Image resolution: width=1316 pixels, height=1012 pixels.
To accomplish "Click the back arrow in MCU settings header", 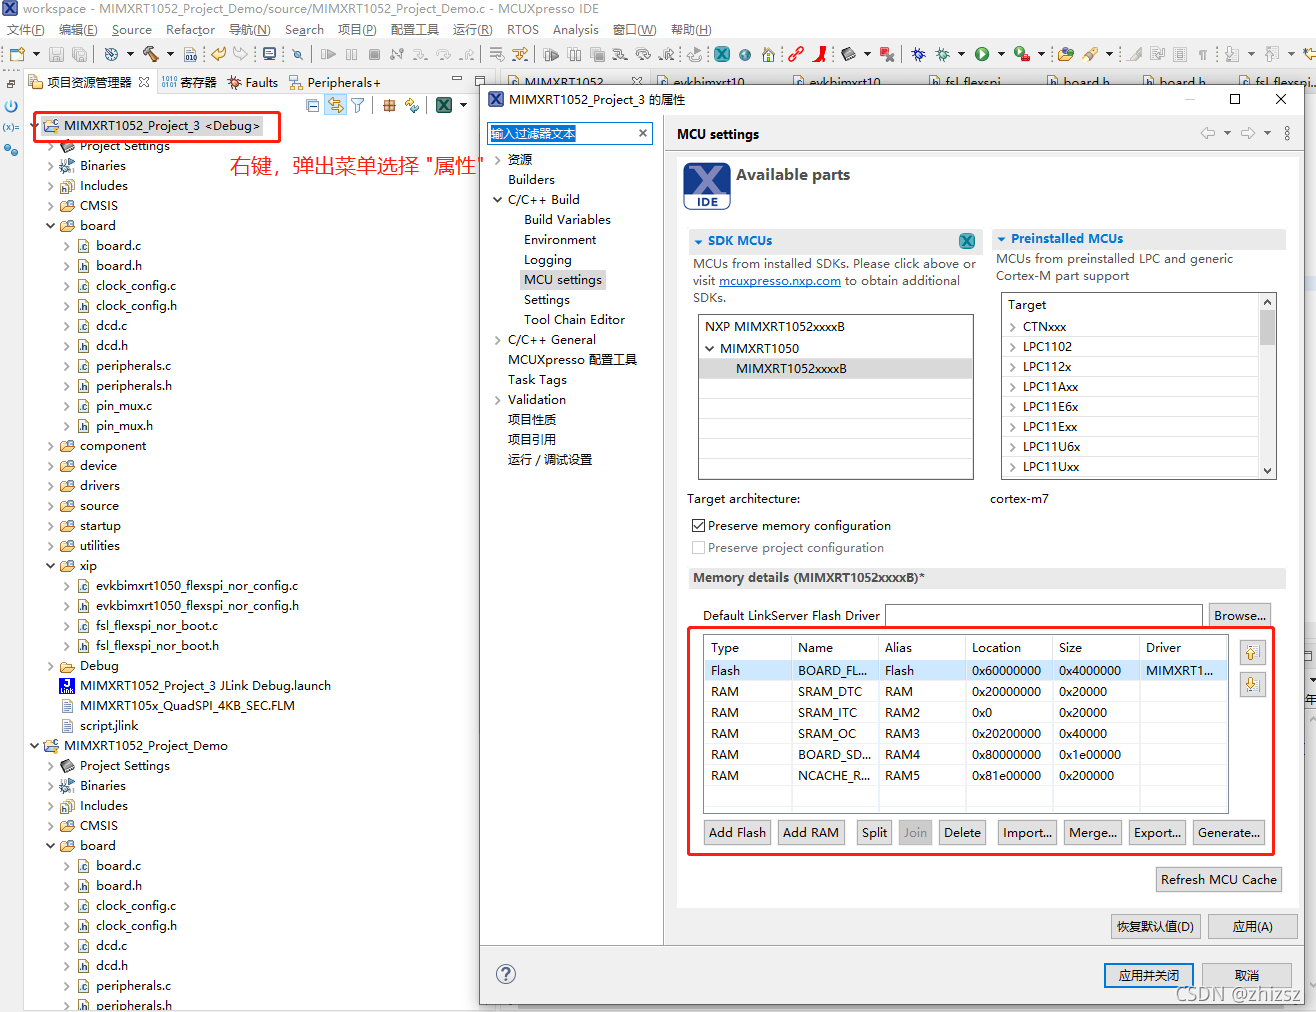I will [1208, 133].
